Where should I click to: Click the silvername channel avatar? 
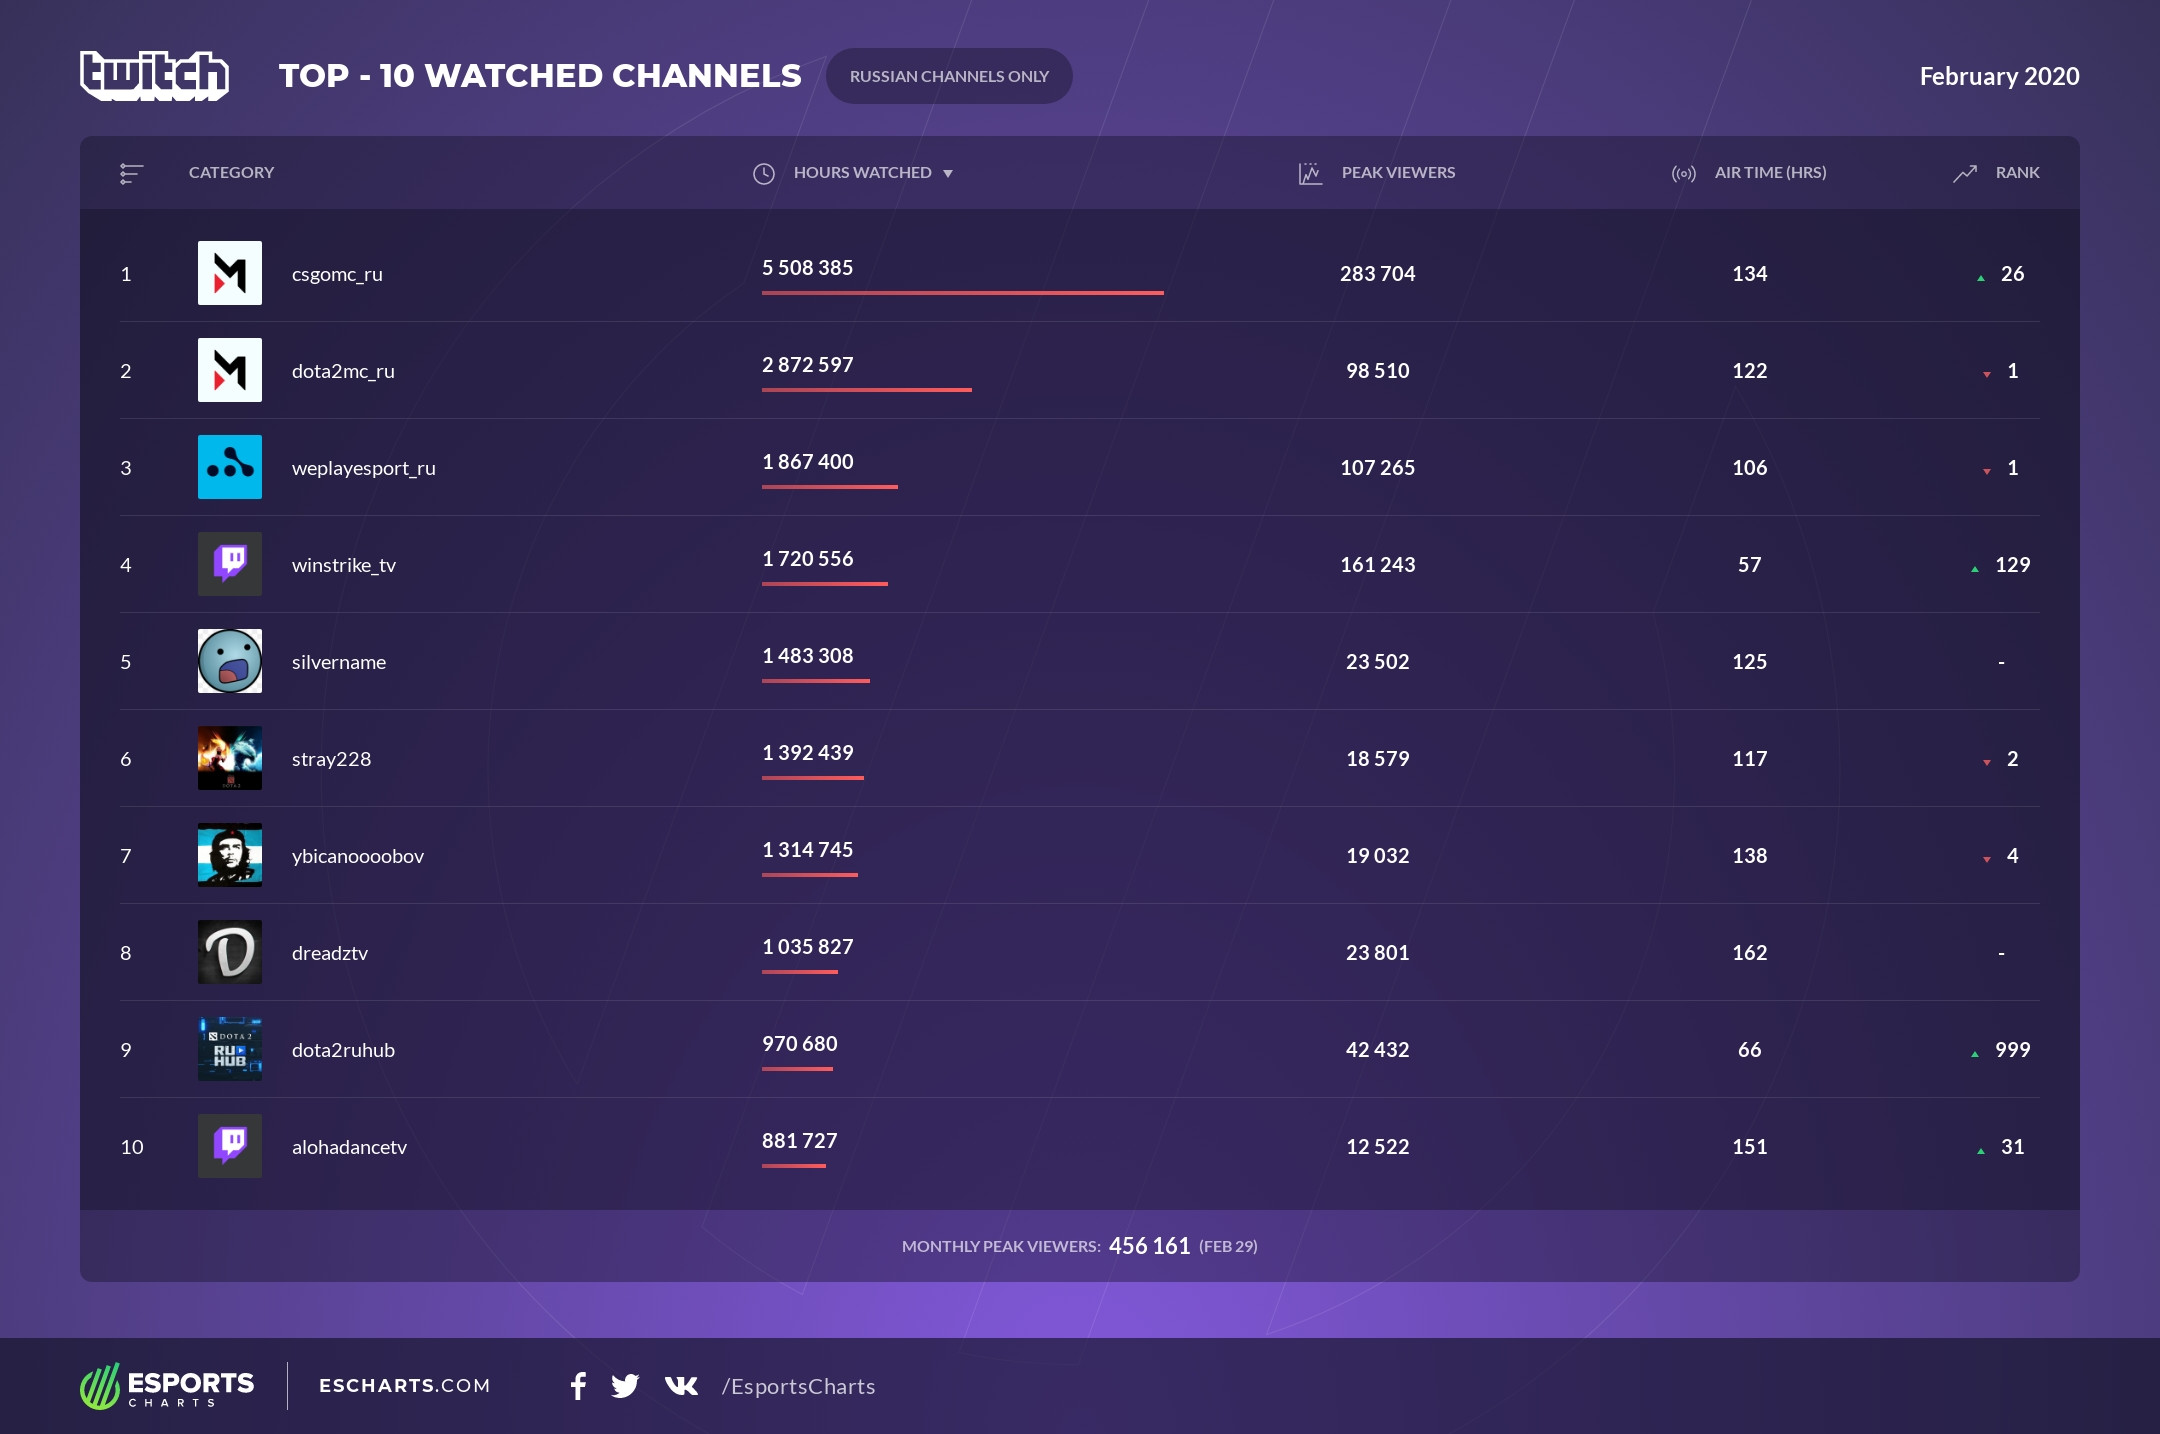tap(229, 661)
